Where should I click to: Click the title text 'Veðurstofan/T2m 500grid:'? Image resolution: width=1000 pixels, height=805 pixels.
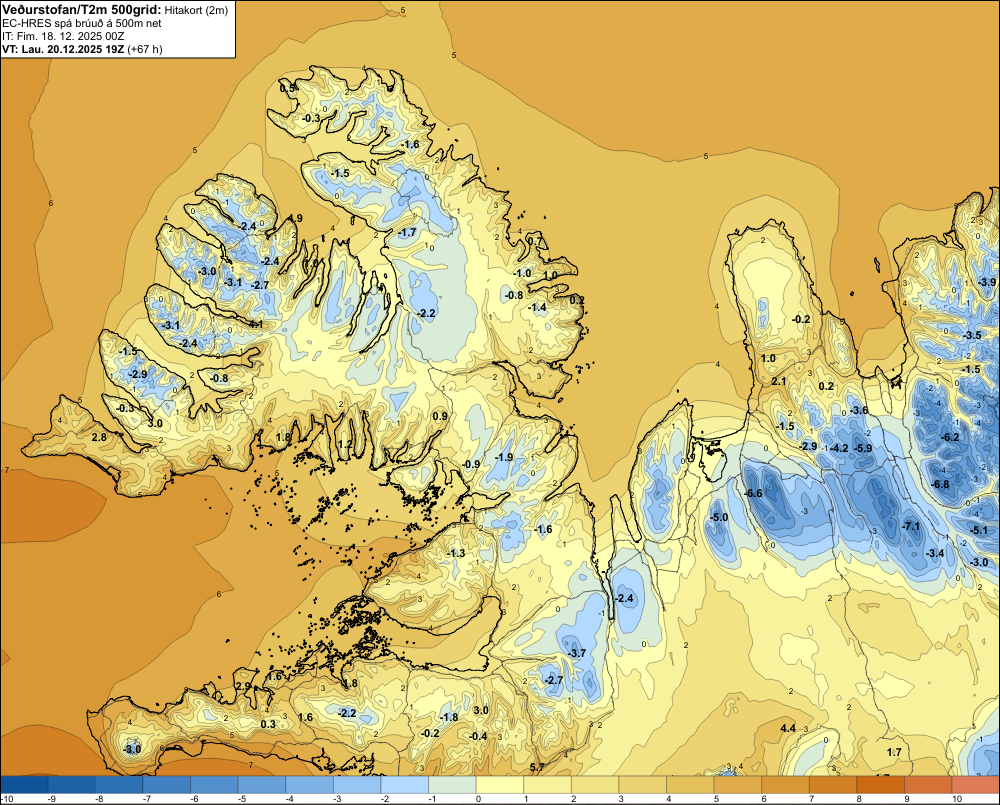coord(82,9)
